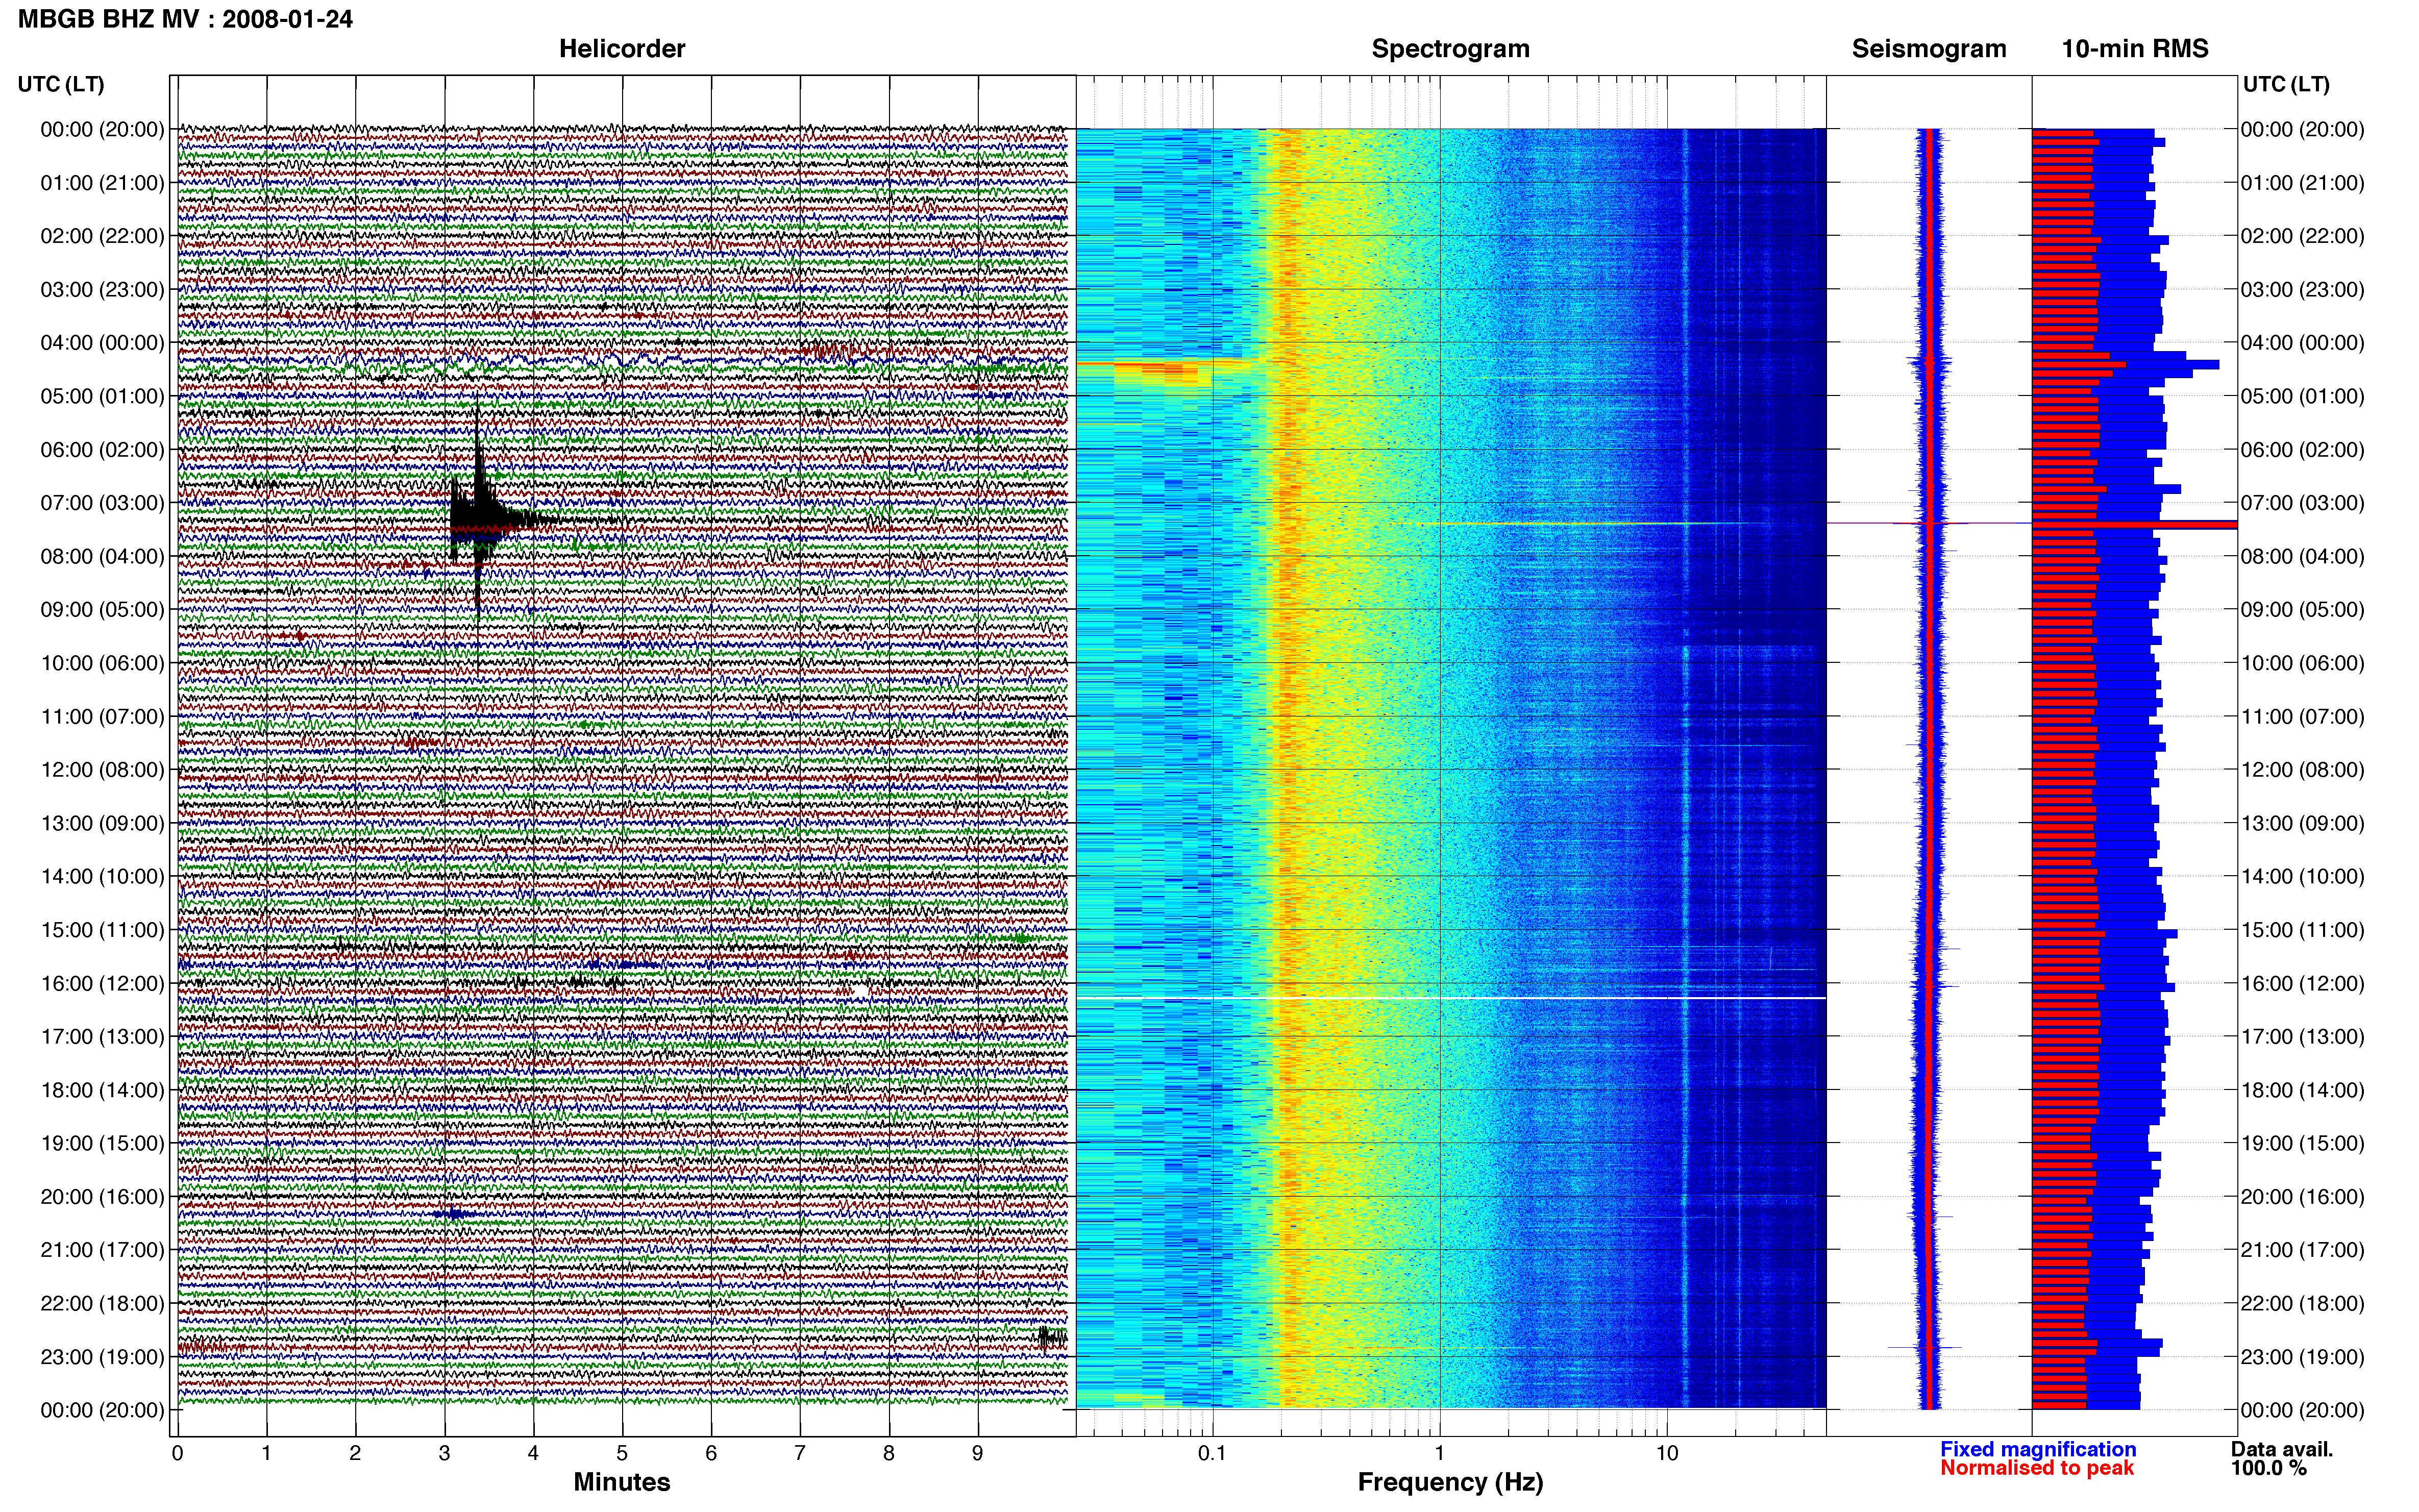
Task: Click the '1' frequency axis tick label
Action: click(1439, 1453)
